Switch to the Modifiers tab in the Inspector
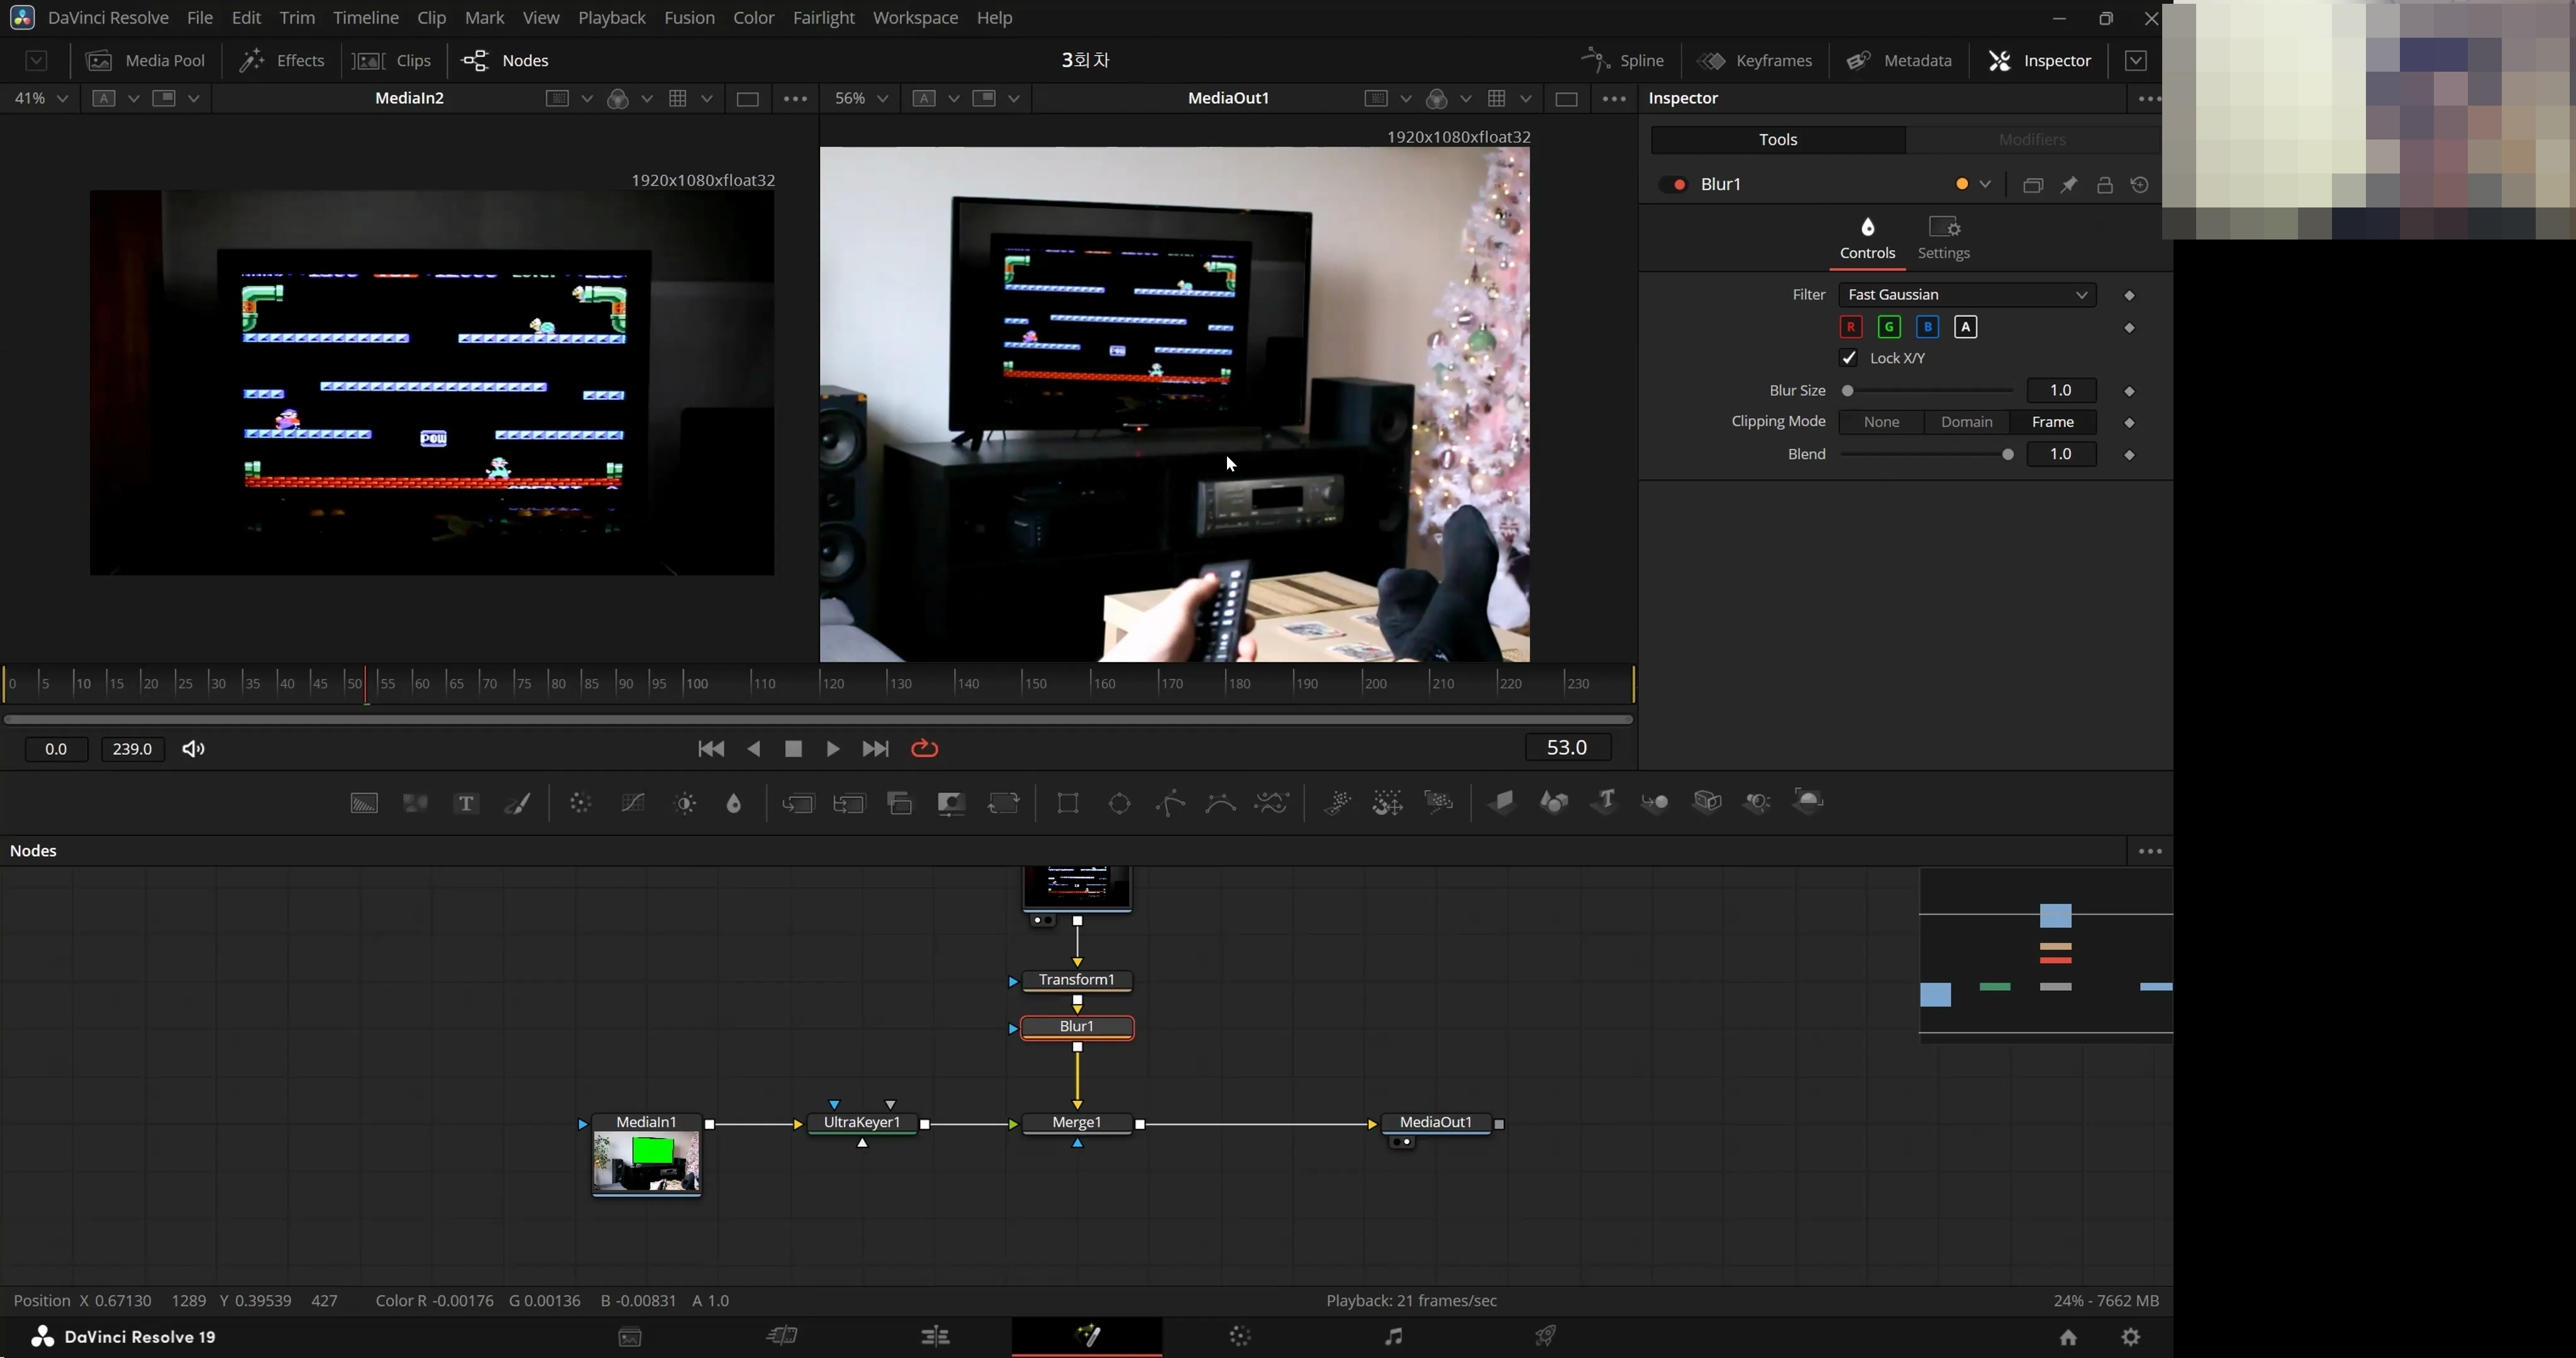 (2032, 140)
